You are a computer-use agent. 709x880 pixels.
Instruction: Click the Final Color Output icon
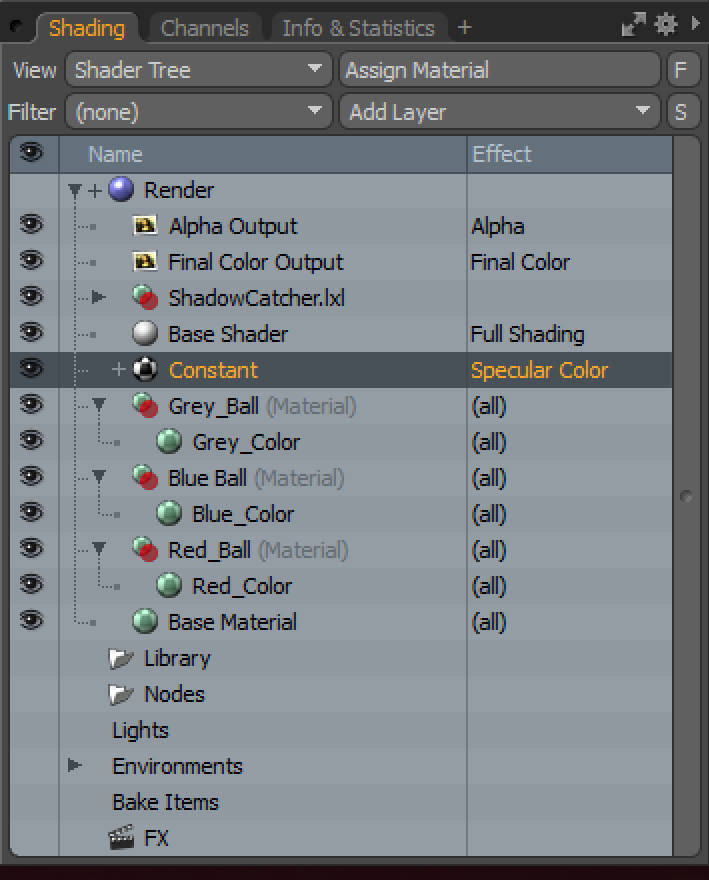point(145,262)
